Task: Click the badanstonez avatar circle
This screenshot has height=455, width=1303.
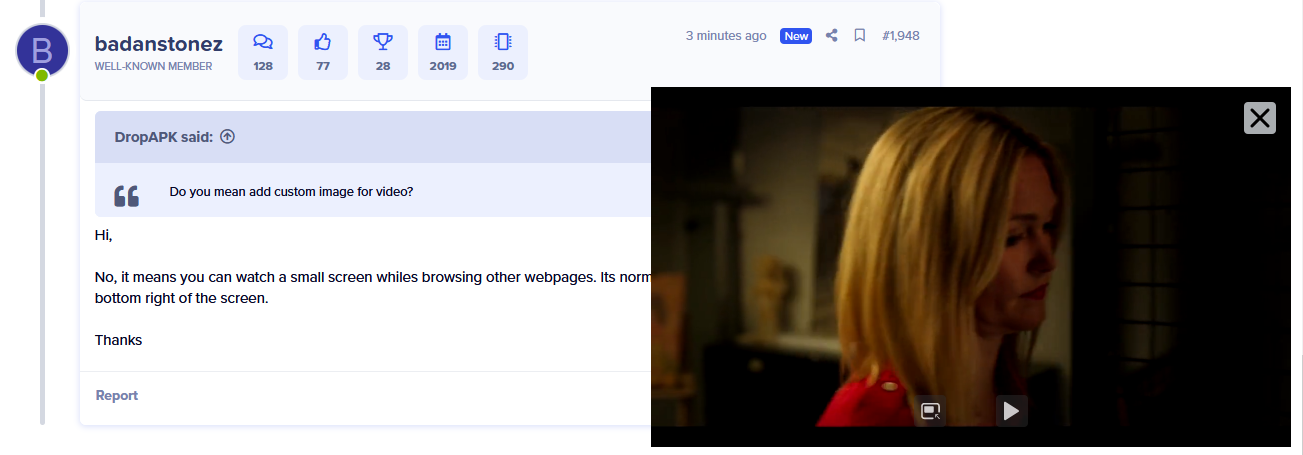Action: [x=42, y=51]
